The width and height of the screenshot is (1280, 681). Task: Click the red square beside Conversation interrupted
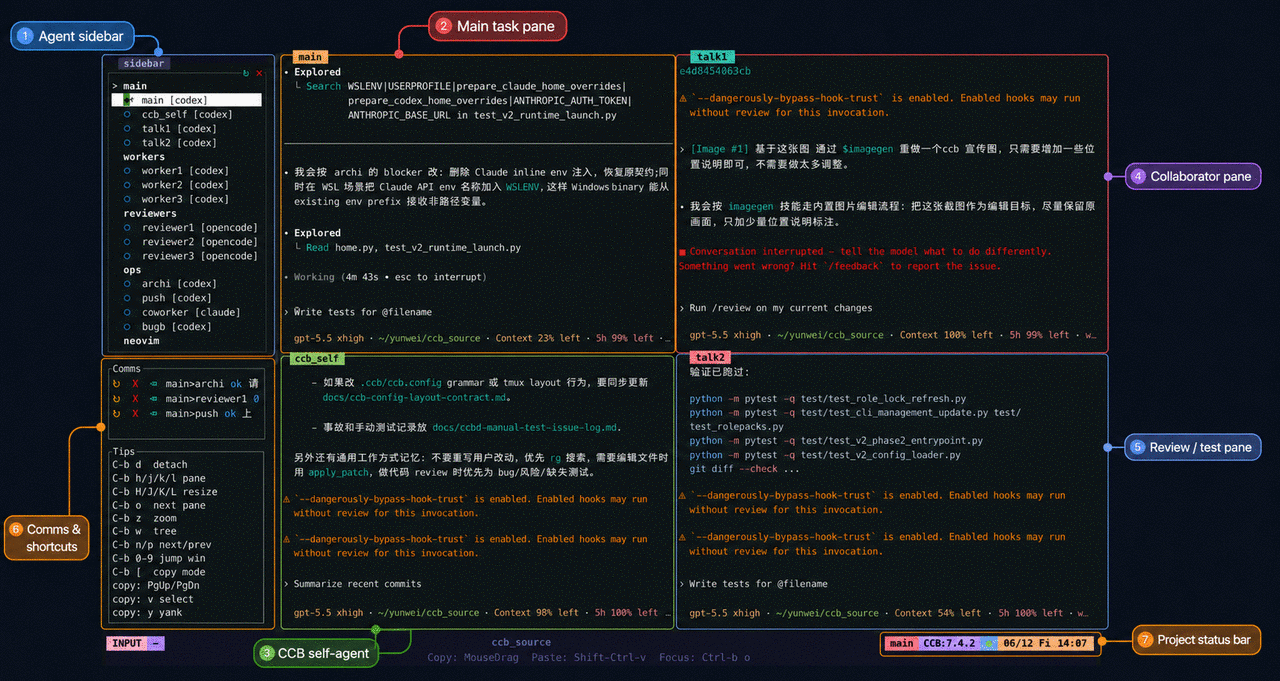point(683,252)
